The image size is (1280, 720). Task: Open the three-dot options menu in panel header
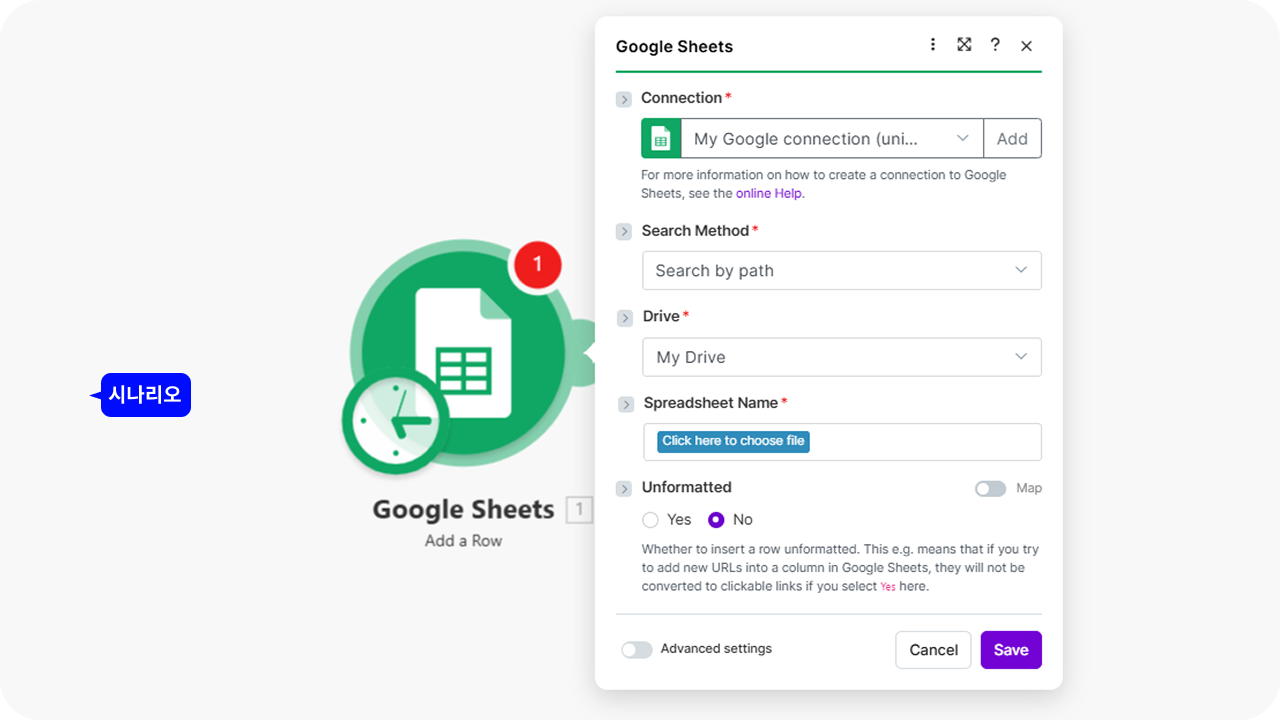click(933, 45)
